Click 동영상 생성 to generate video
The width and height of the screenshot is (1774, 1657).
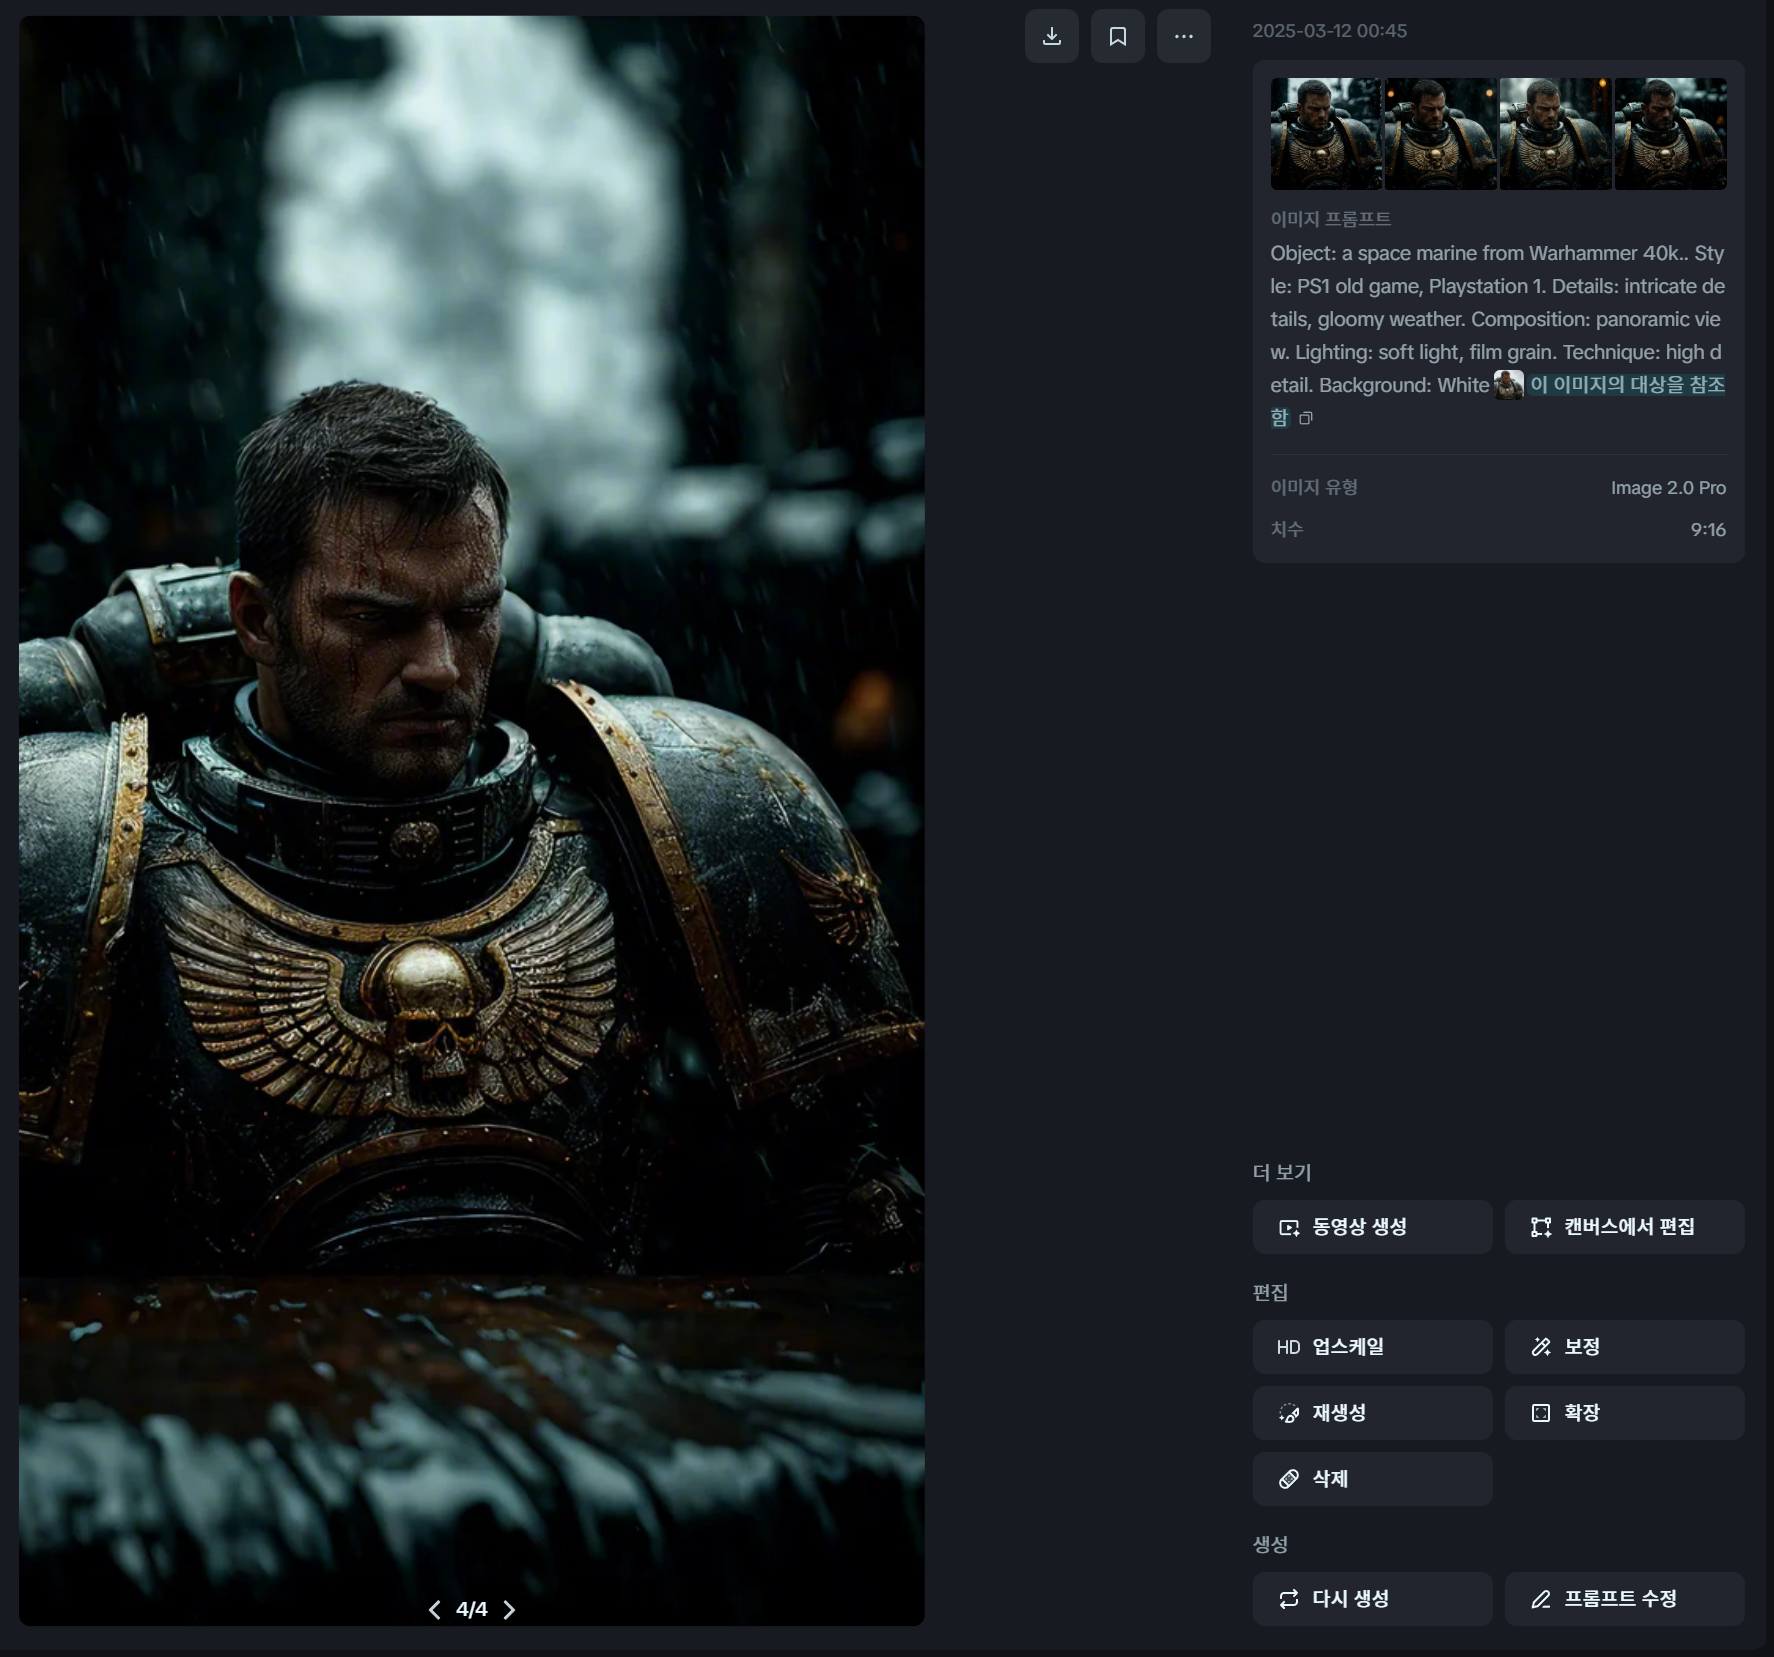coord(1372,1227)
